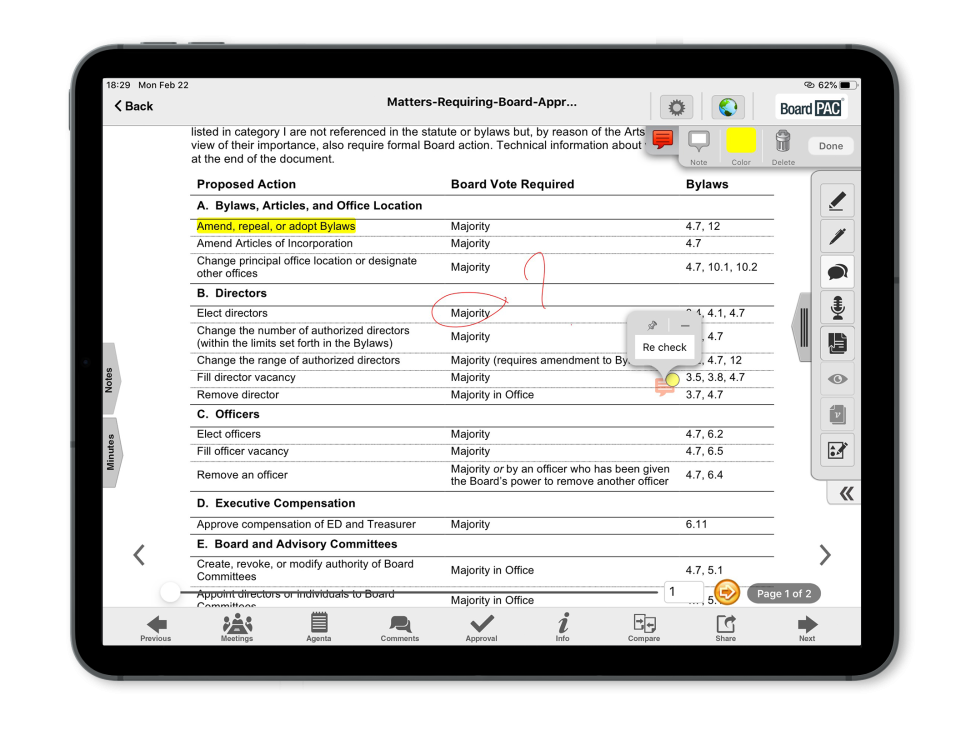Open the Agenda tab in bottom bar
This screenshot has height=730, width=971.
click(x=319, y=627)
